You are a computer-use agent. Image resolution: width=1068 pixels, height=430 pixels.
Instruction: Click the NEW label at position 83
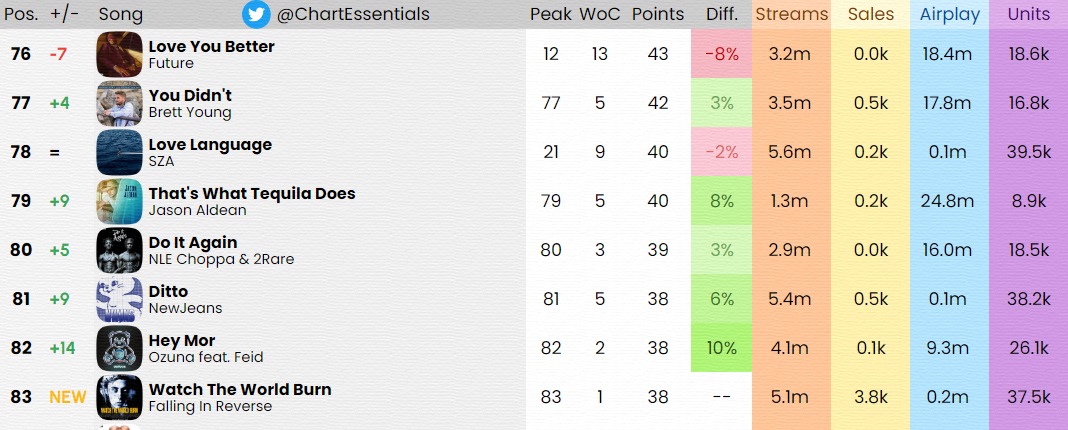(67, 397)
